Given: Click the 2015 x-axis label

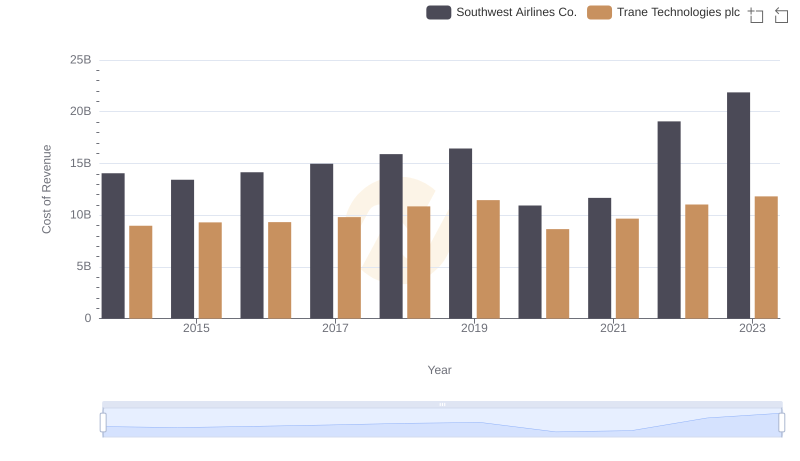Looking at the screenshot, I should click(x=196, y=328).
